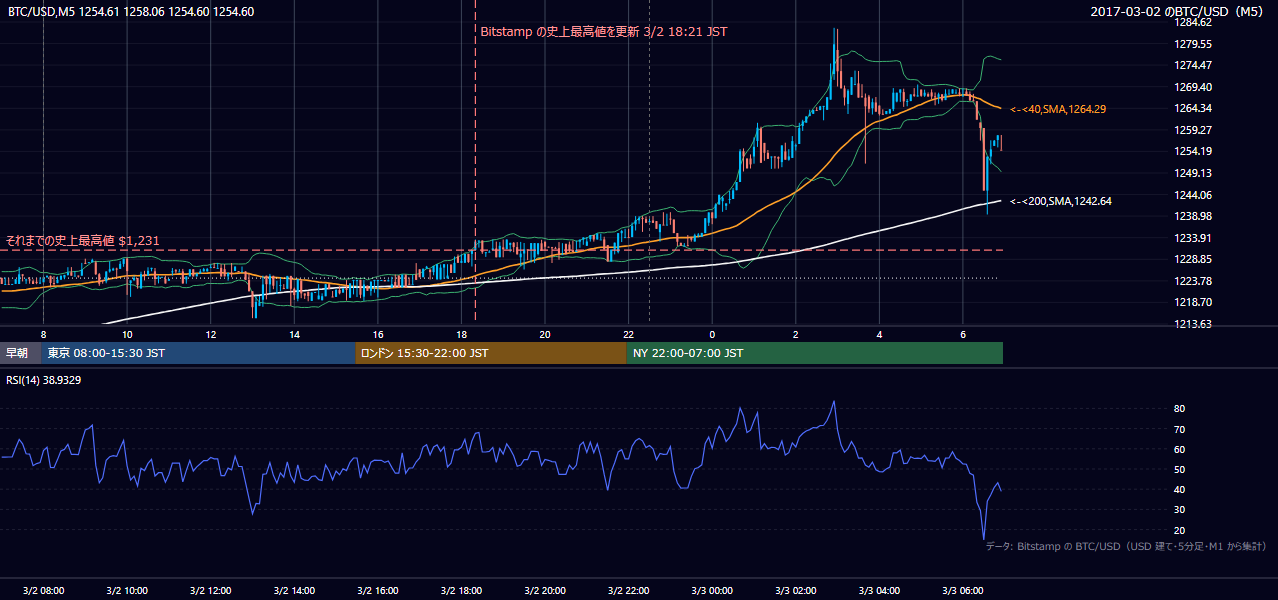Click the 1259.27 price axis value
Screen dimensions: 1278x600
1194,130
